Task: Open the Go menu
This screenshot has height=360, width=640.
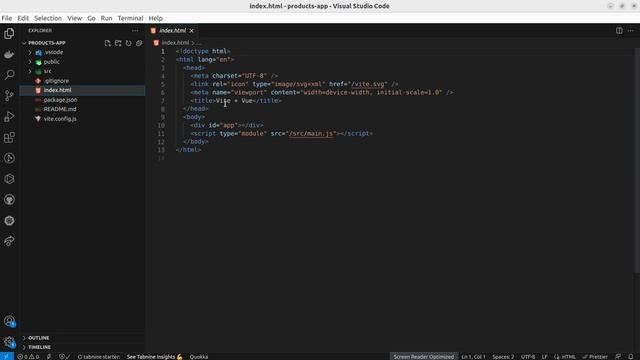Action: (x=91, y=18)
